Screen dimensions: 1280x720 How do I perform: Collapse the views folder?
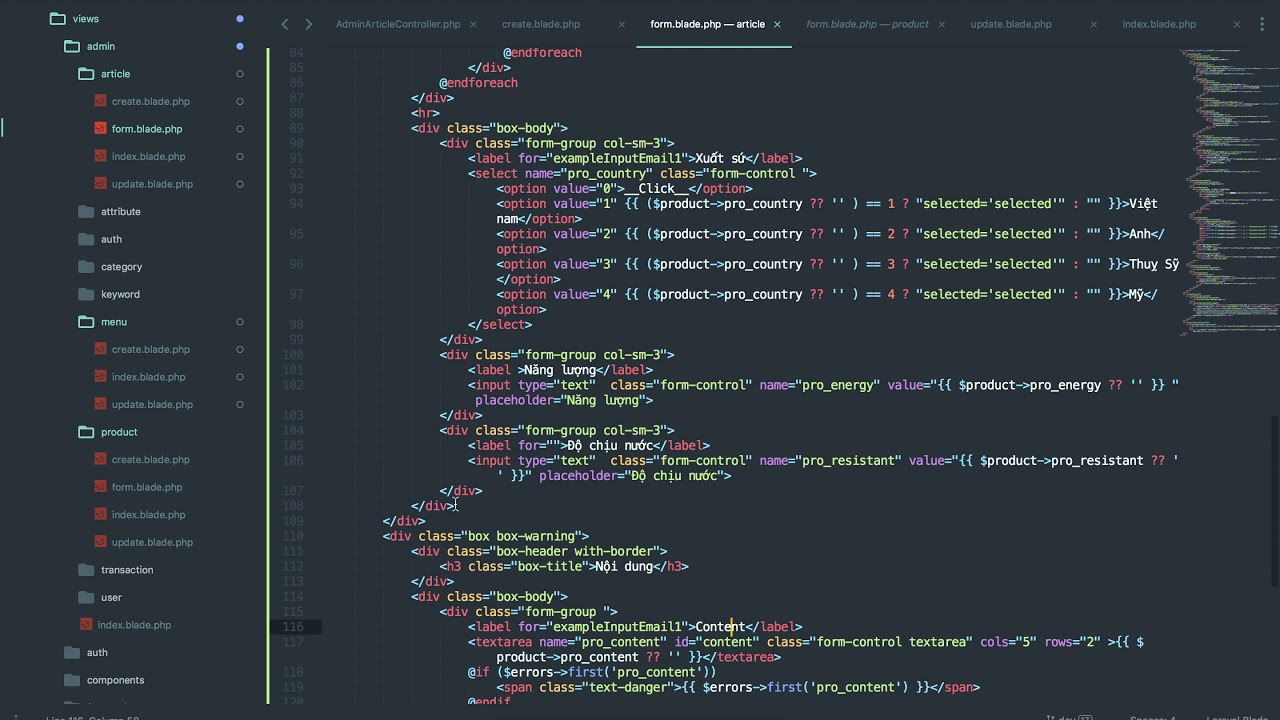73,19
